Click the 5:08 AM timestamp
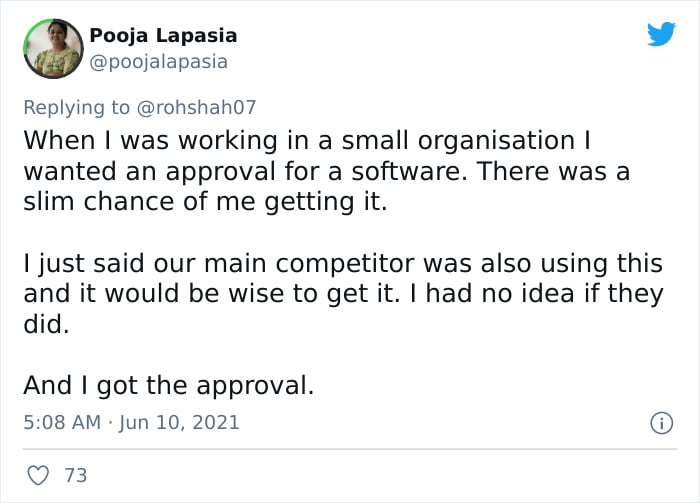Viewport: 700px width, 503px height. (x=62, y=423)
